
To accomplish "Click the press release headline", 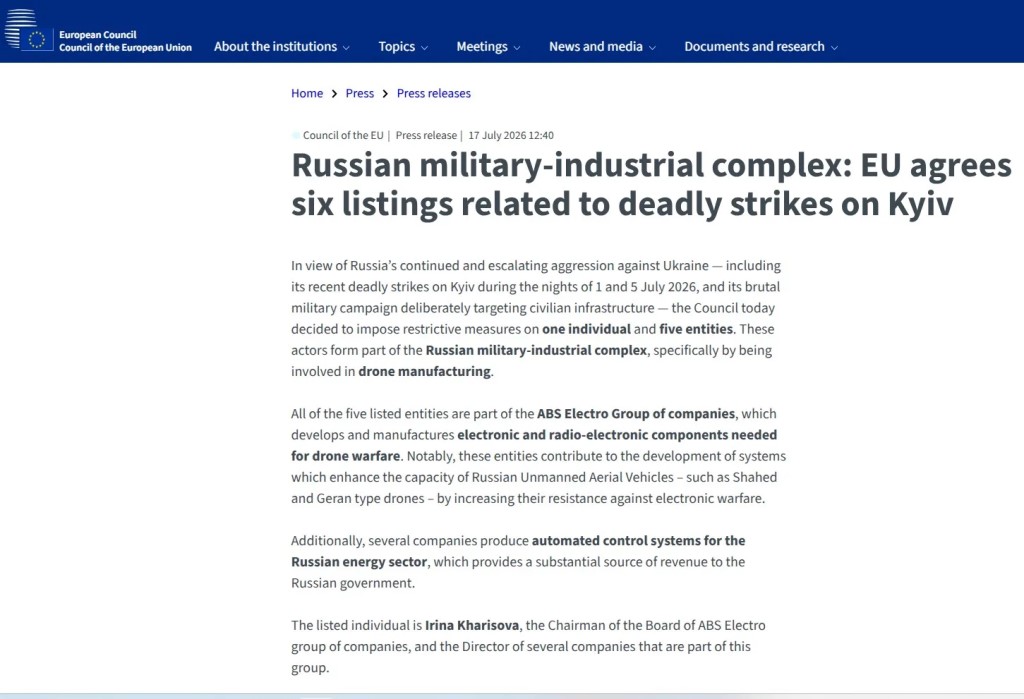I will [651, 184].
